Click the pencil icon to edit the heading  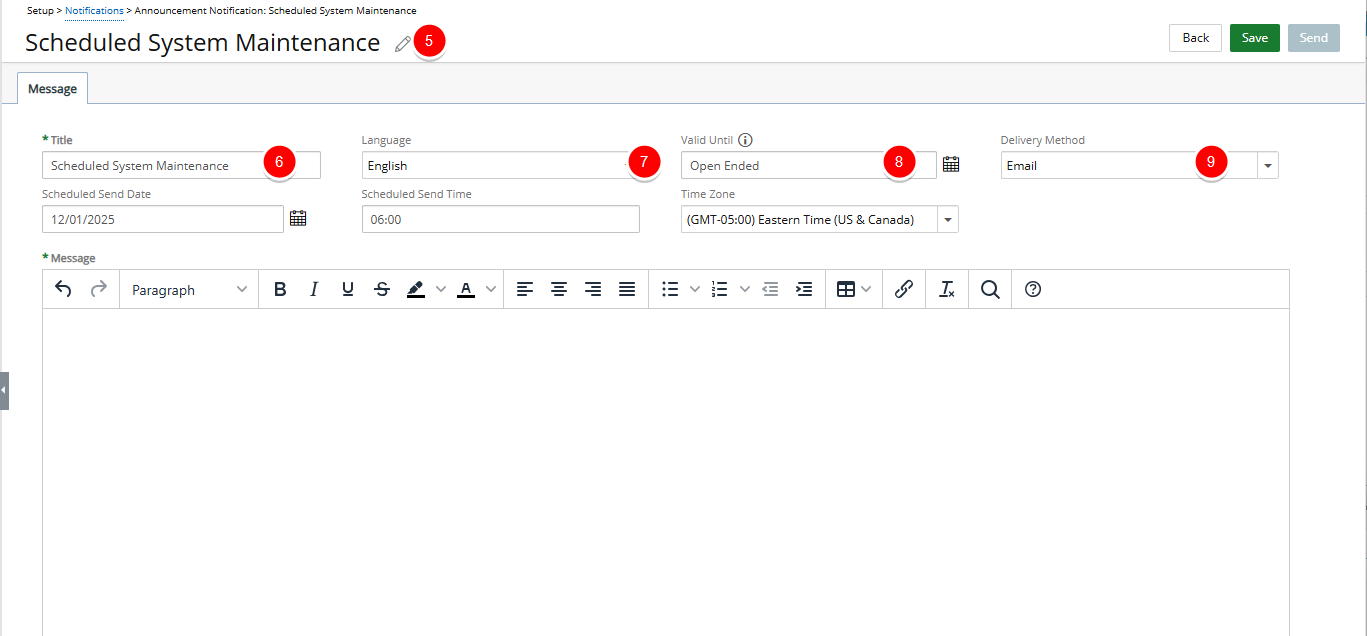click(x=402, y=44)
